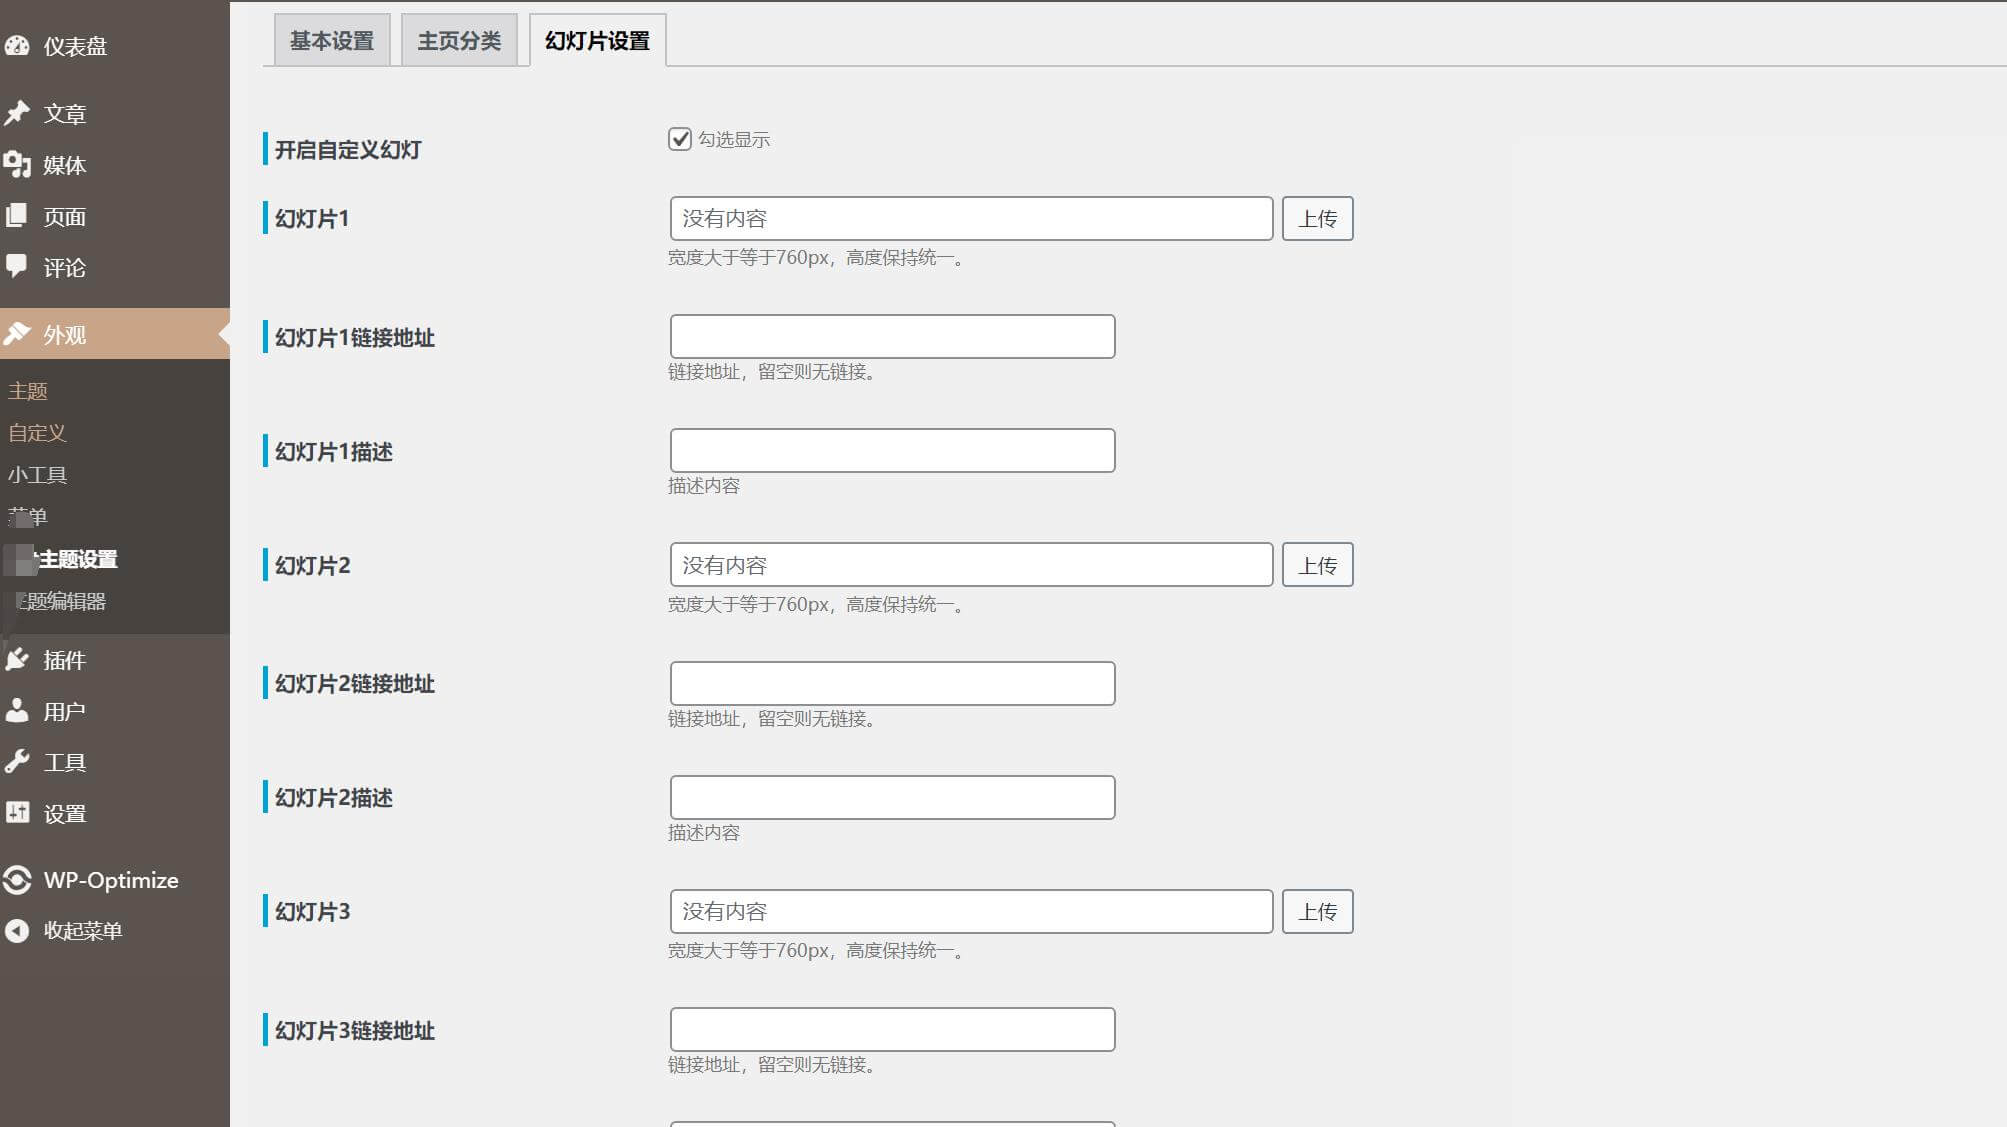Focus the 幻灯片2 image URL field

(x=971, y=565)
